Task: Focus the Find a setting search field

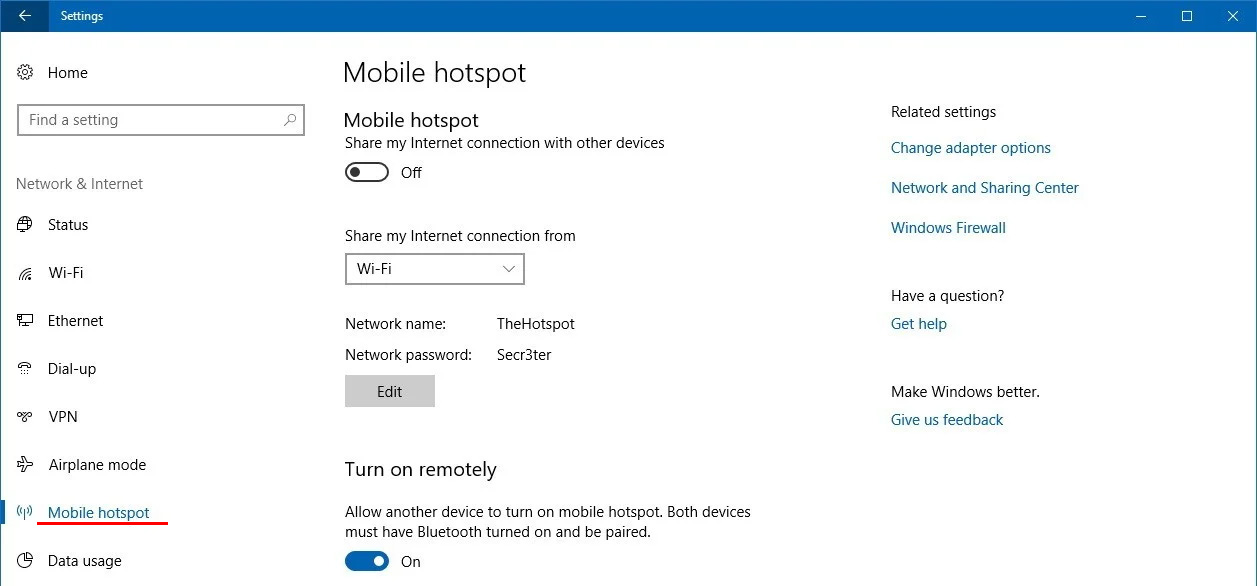Action: (x=150, y=120)
